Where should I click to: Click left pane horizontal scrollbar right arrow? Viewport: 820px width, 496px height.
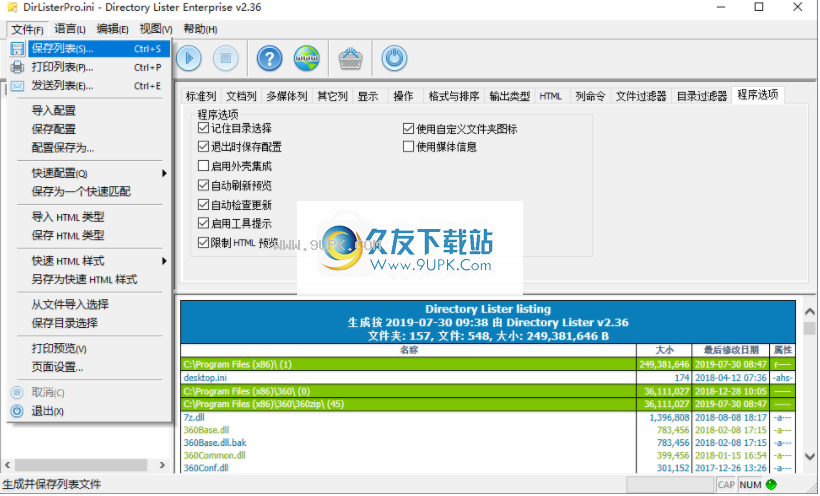click(x=162, y=465)
